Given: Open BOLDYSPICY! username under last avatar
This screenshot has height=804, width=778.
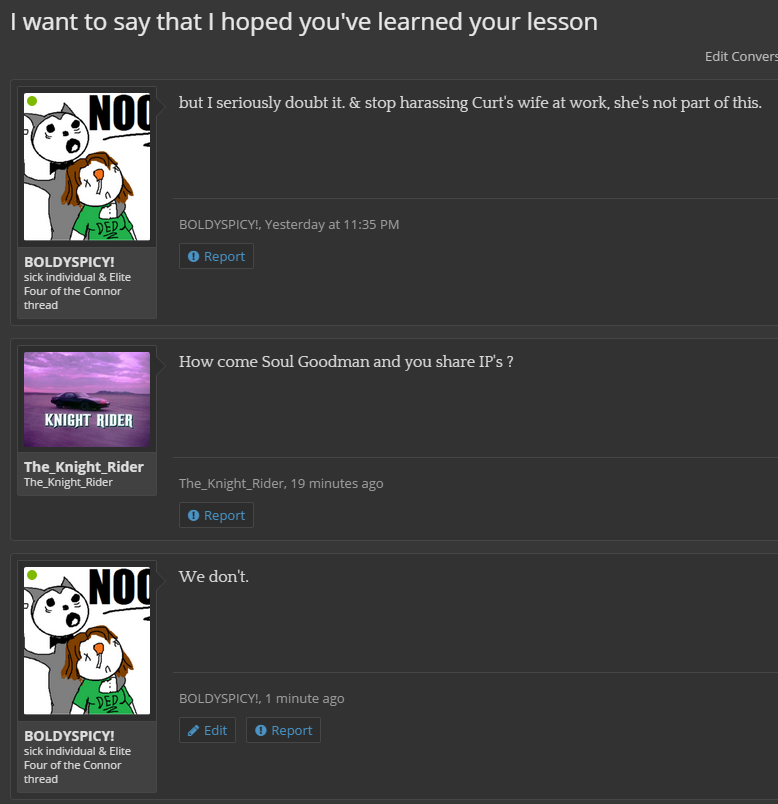Looking at the screenshot, I should (69, 736).
